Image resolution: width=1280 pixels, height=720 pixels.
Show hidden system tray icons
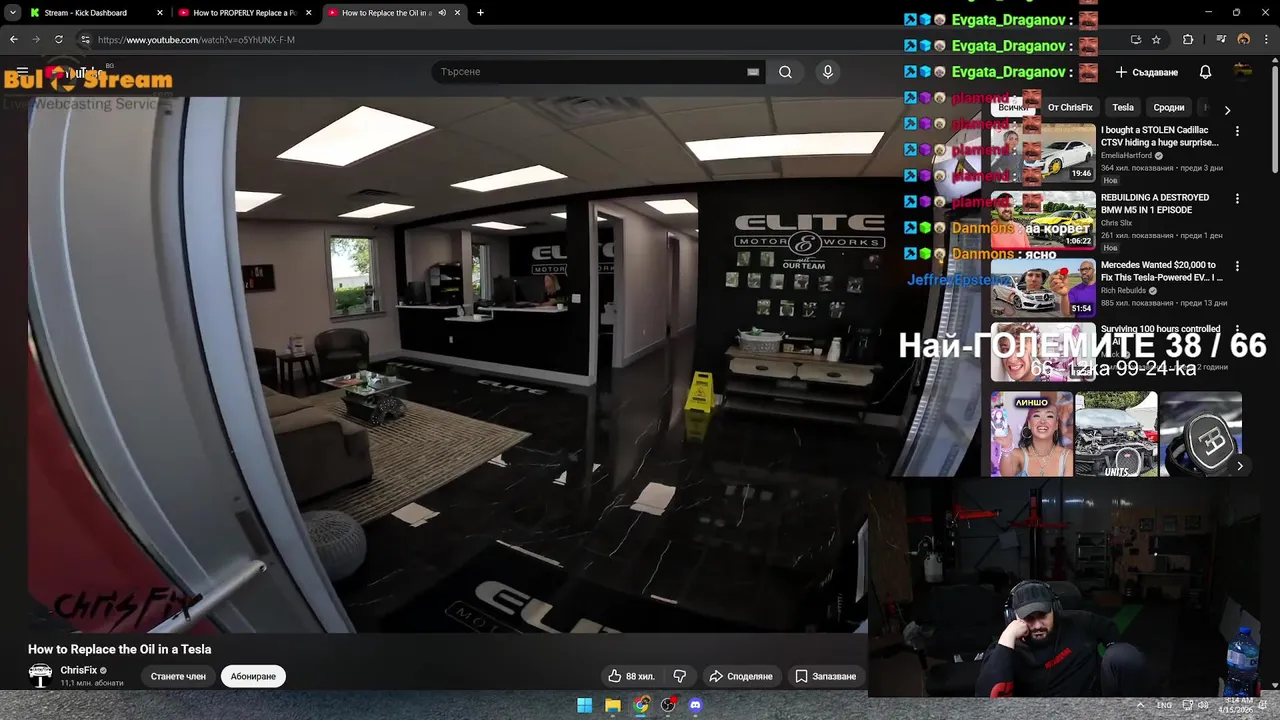pos(1141,705)
